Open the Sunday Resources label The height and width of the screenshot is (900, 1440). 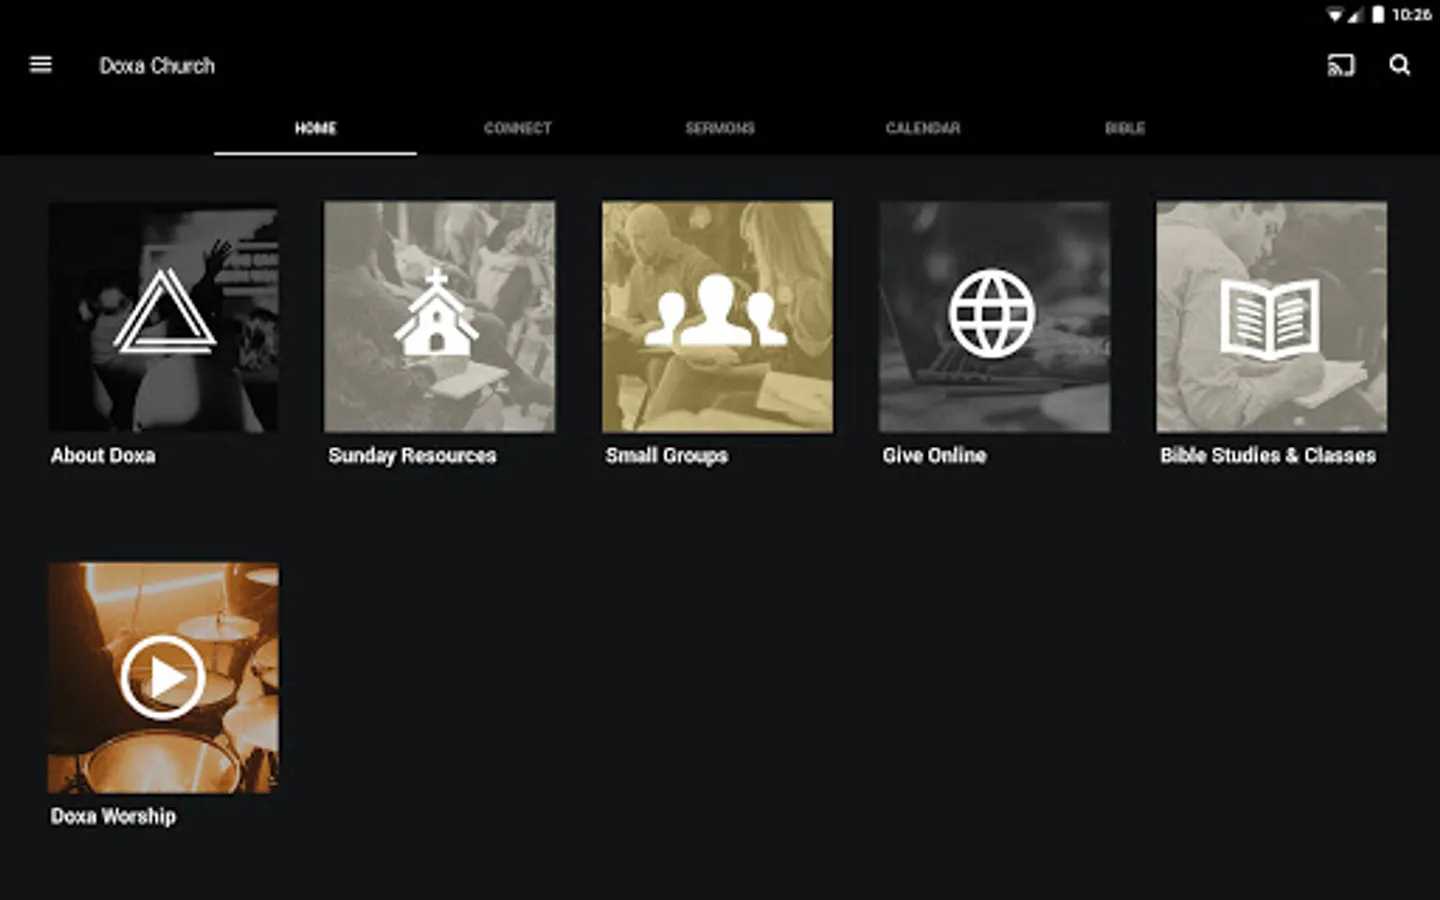pos(412,456)
